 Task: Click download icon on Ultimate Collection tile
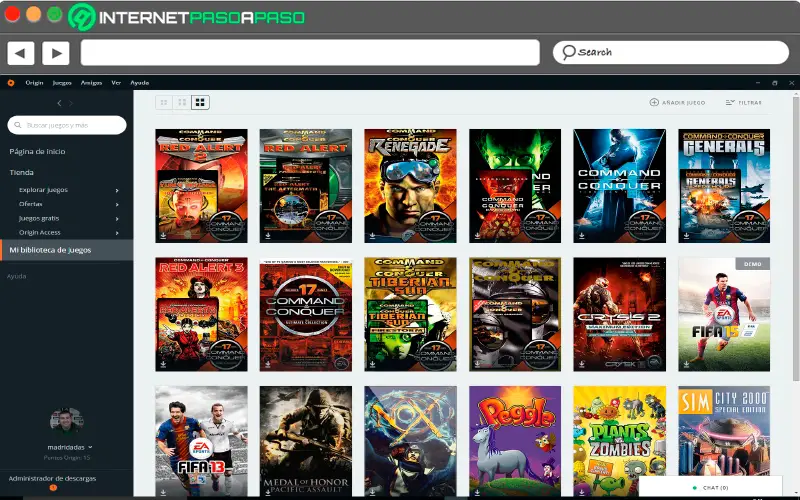coord(268,364)
